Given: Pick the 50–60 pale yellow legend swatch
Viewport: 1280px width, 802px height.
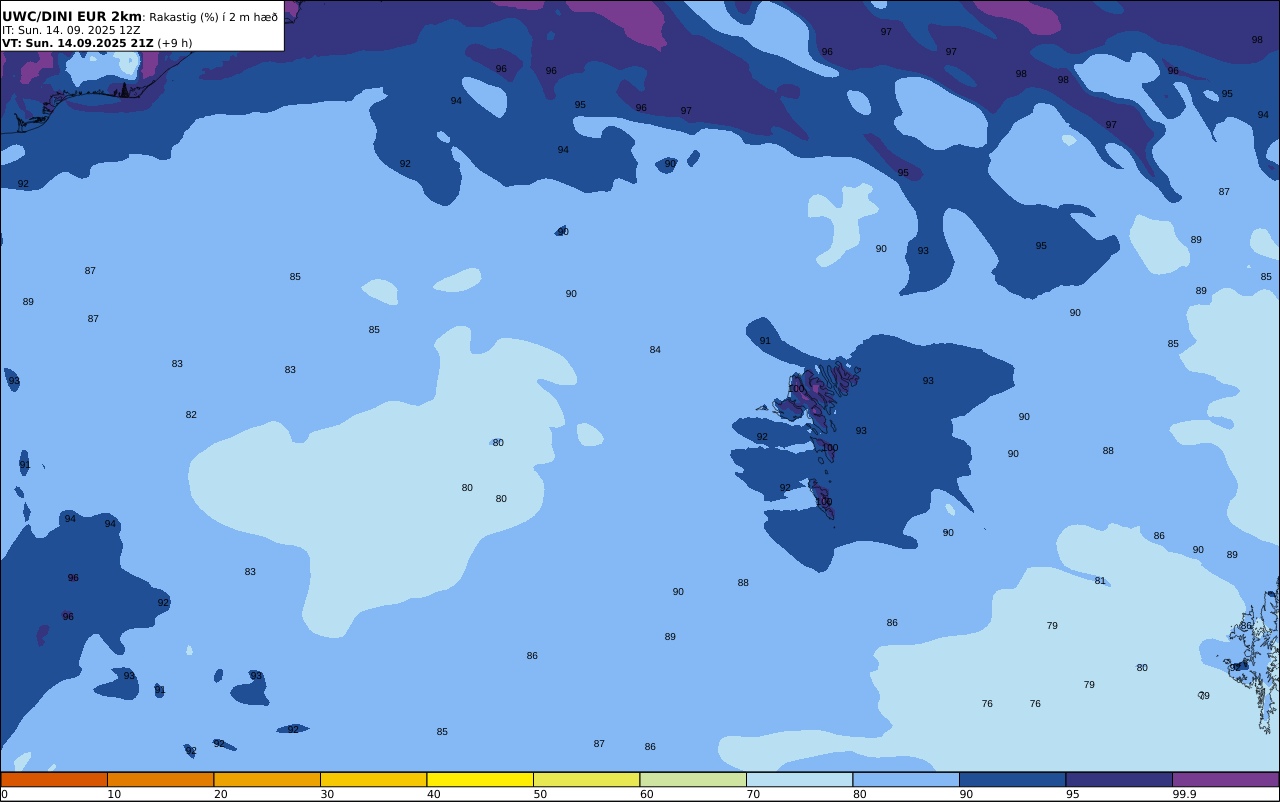Looking at the screenshot, I should 586,779.
